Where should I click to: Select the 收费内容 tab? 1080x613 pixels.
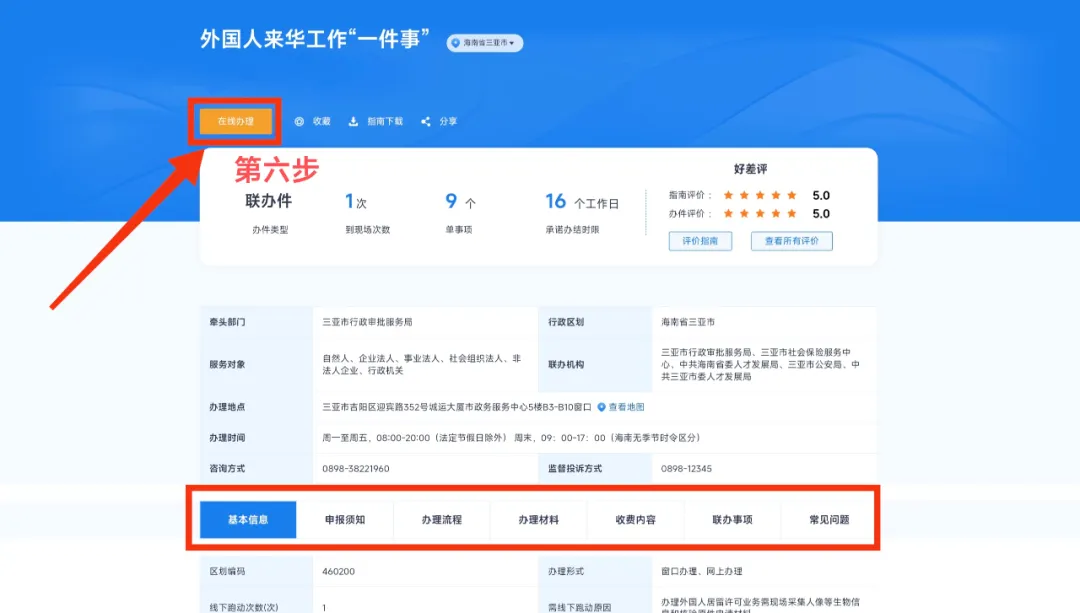click(x=635, y=520)
